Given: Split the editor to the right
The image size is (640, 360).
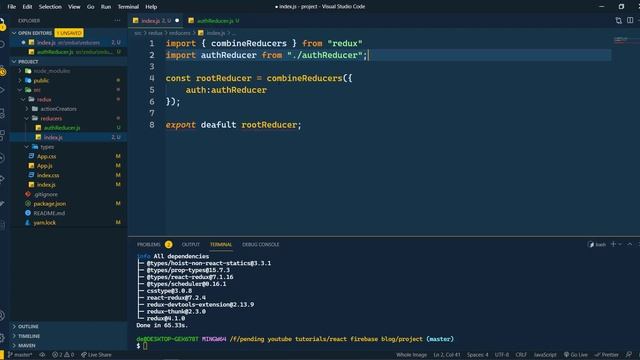Looking at the screenshot, I should tap(630, 20).
